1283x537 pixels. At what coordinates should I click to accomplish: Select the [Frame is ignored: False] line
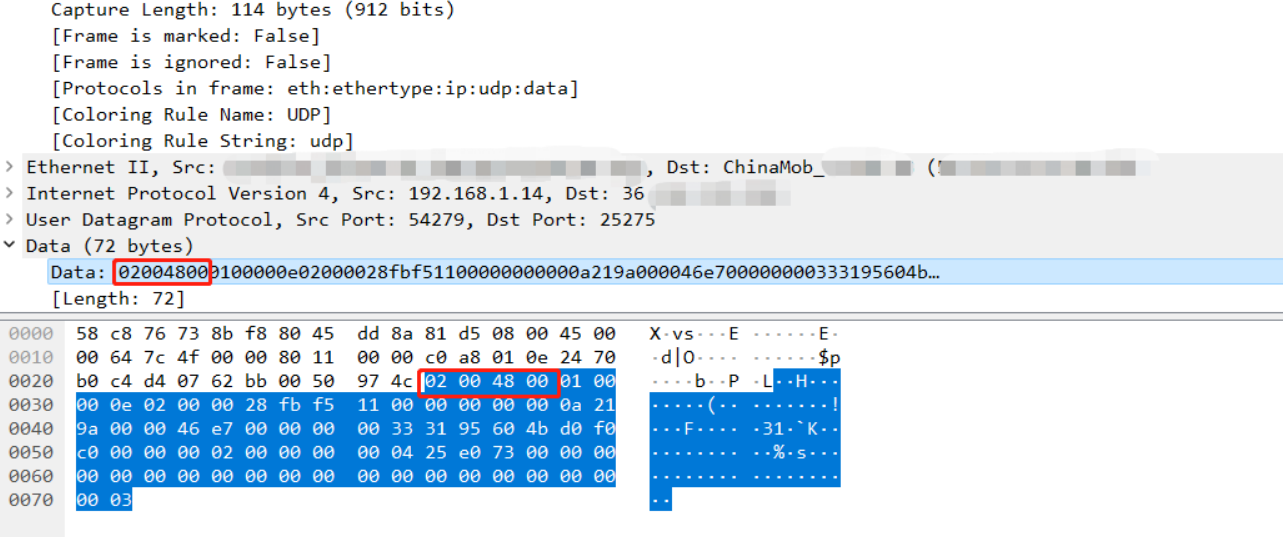pos(190,62)
